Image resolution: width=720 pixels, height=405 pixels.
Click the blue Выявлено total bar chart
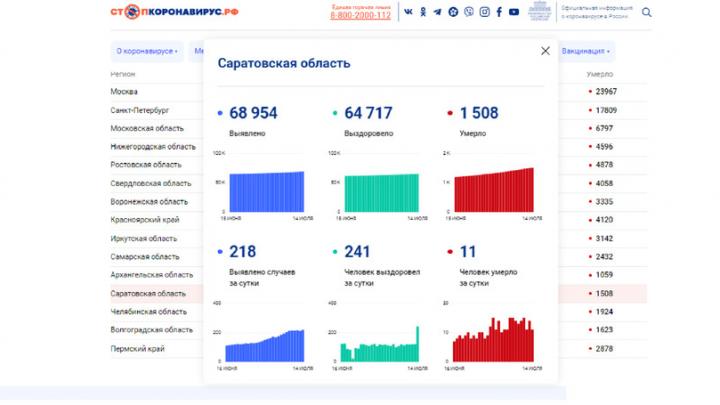tap(267, 191)
